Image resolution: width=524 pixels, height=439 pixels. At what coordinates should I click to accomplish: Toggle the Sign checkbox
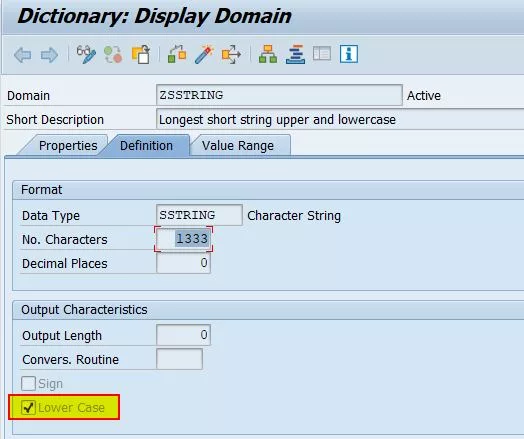(x=28, y=383)
